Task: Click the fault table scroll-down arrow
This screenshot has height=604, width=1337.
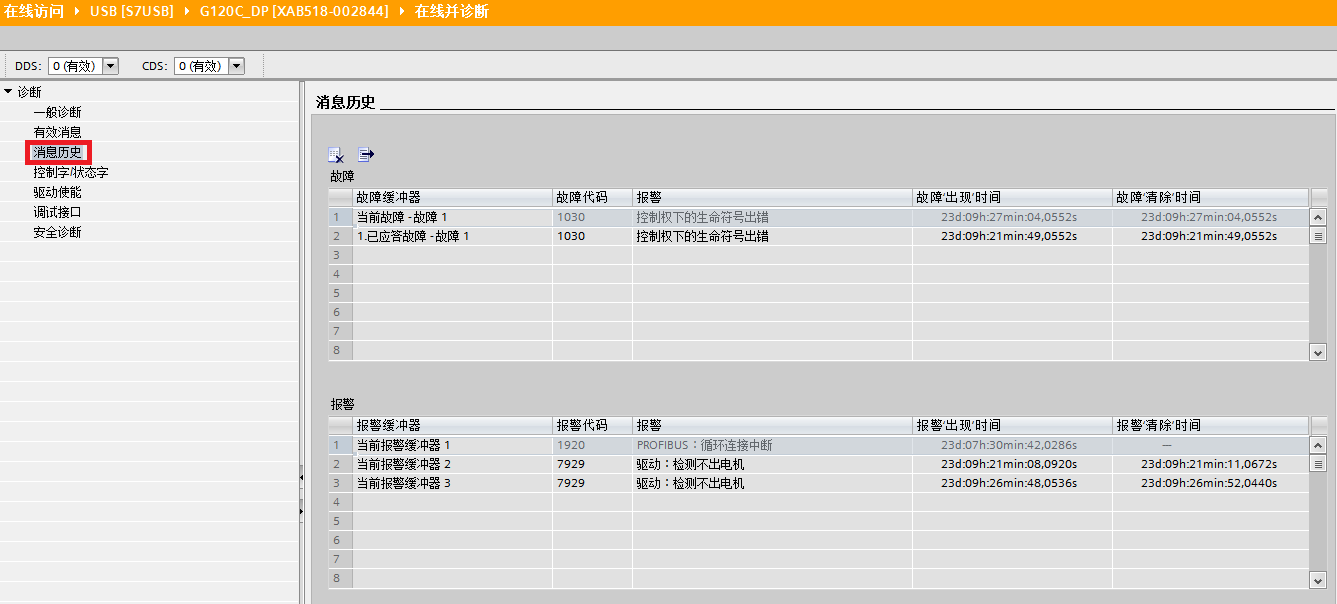Action: pyautogui.click(x=1318, y=352)
